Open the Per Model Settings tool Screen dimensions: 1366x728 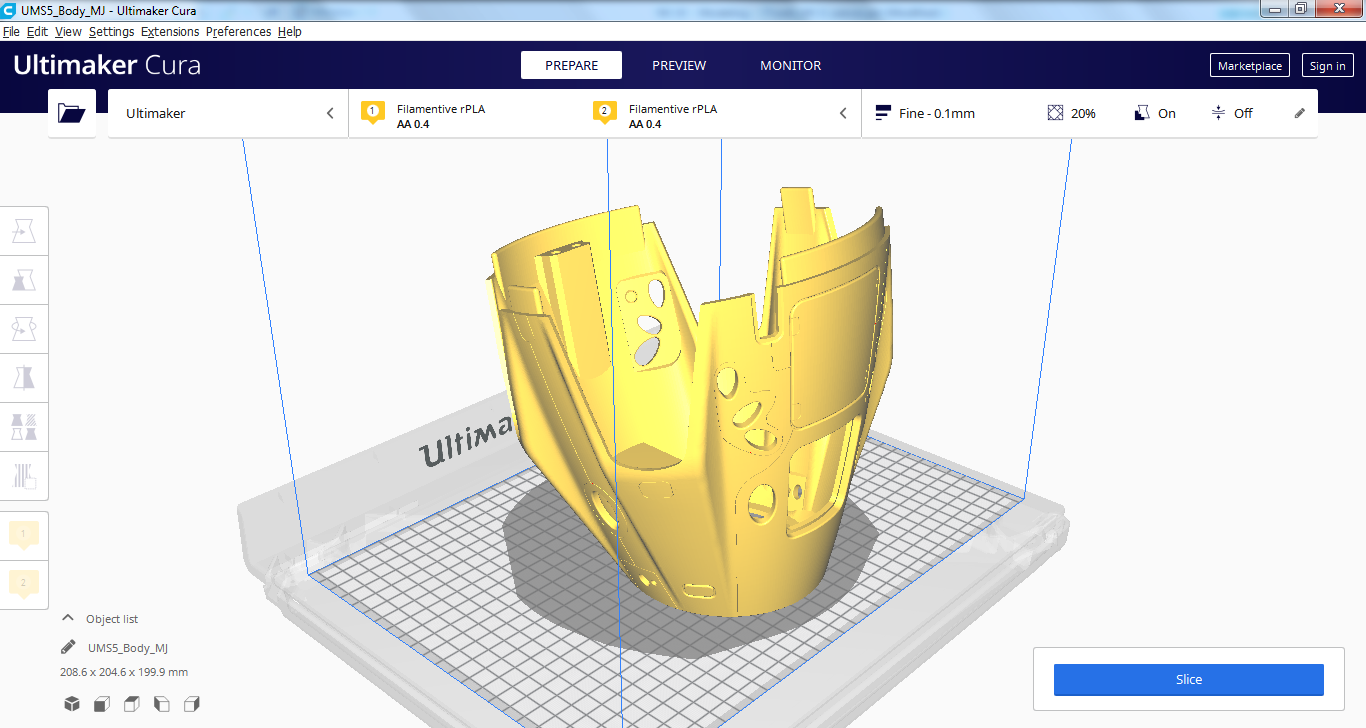pos(24,426)
